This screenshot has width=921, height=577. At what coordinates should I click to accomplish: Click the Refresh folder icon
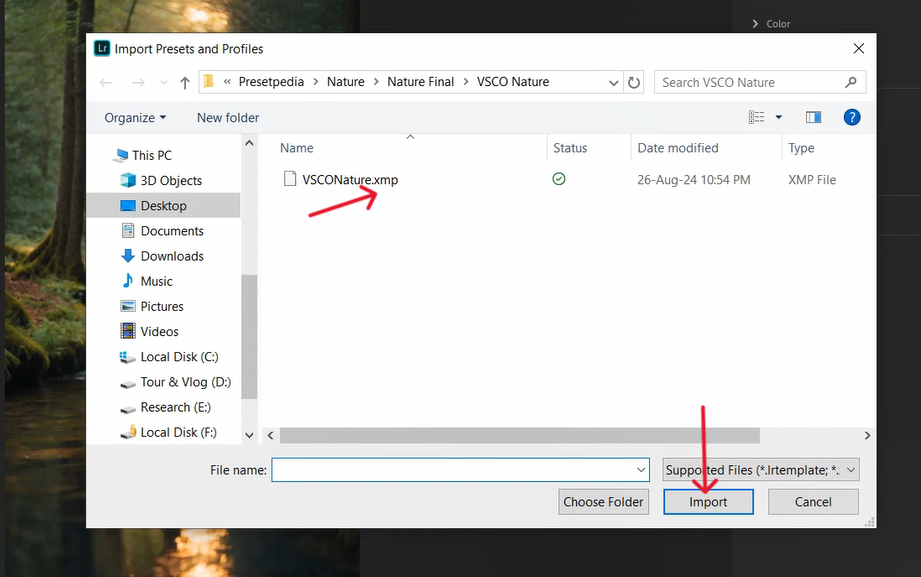[x=634, y=82]
